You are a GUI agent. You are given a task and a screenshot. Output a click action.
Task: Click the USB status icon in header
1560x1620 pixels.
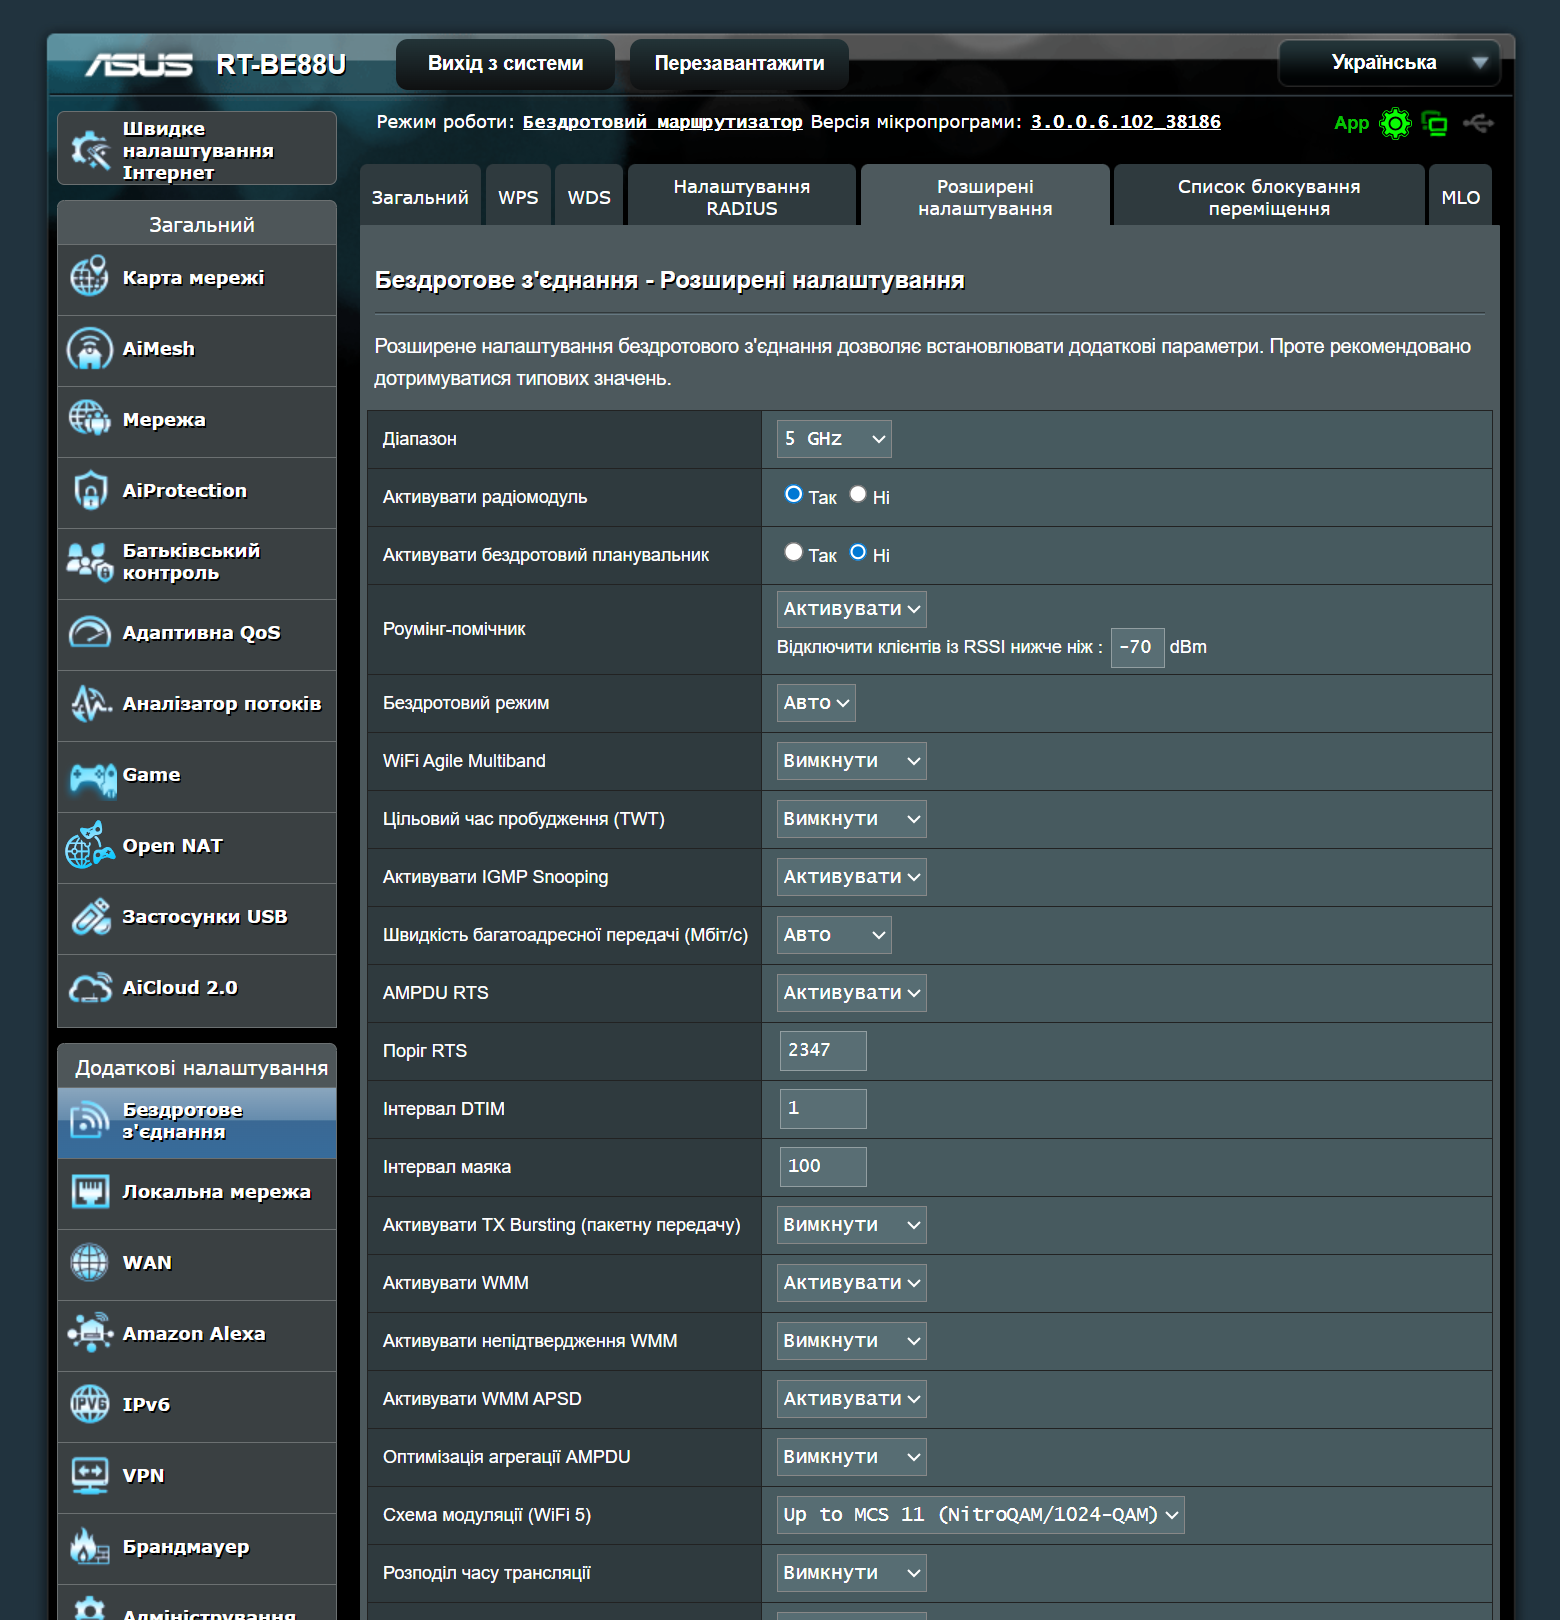(1478, 123)
